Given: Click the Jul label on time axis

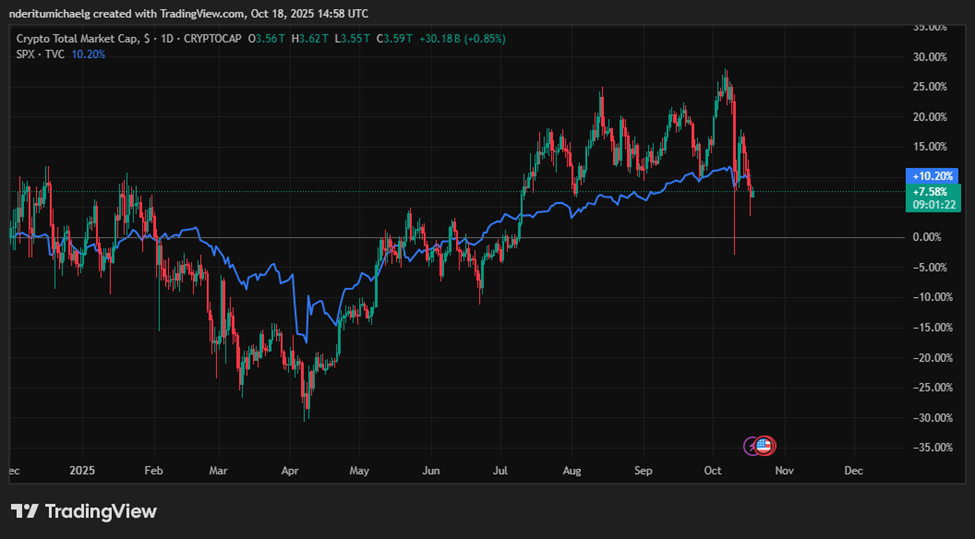Looking at the screenshot, I should 501,471.
